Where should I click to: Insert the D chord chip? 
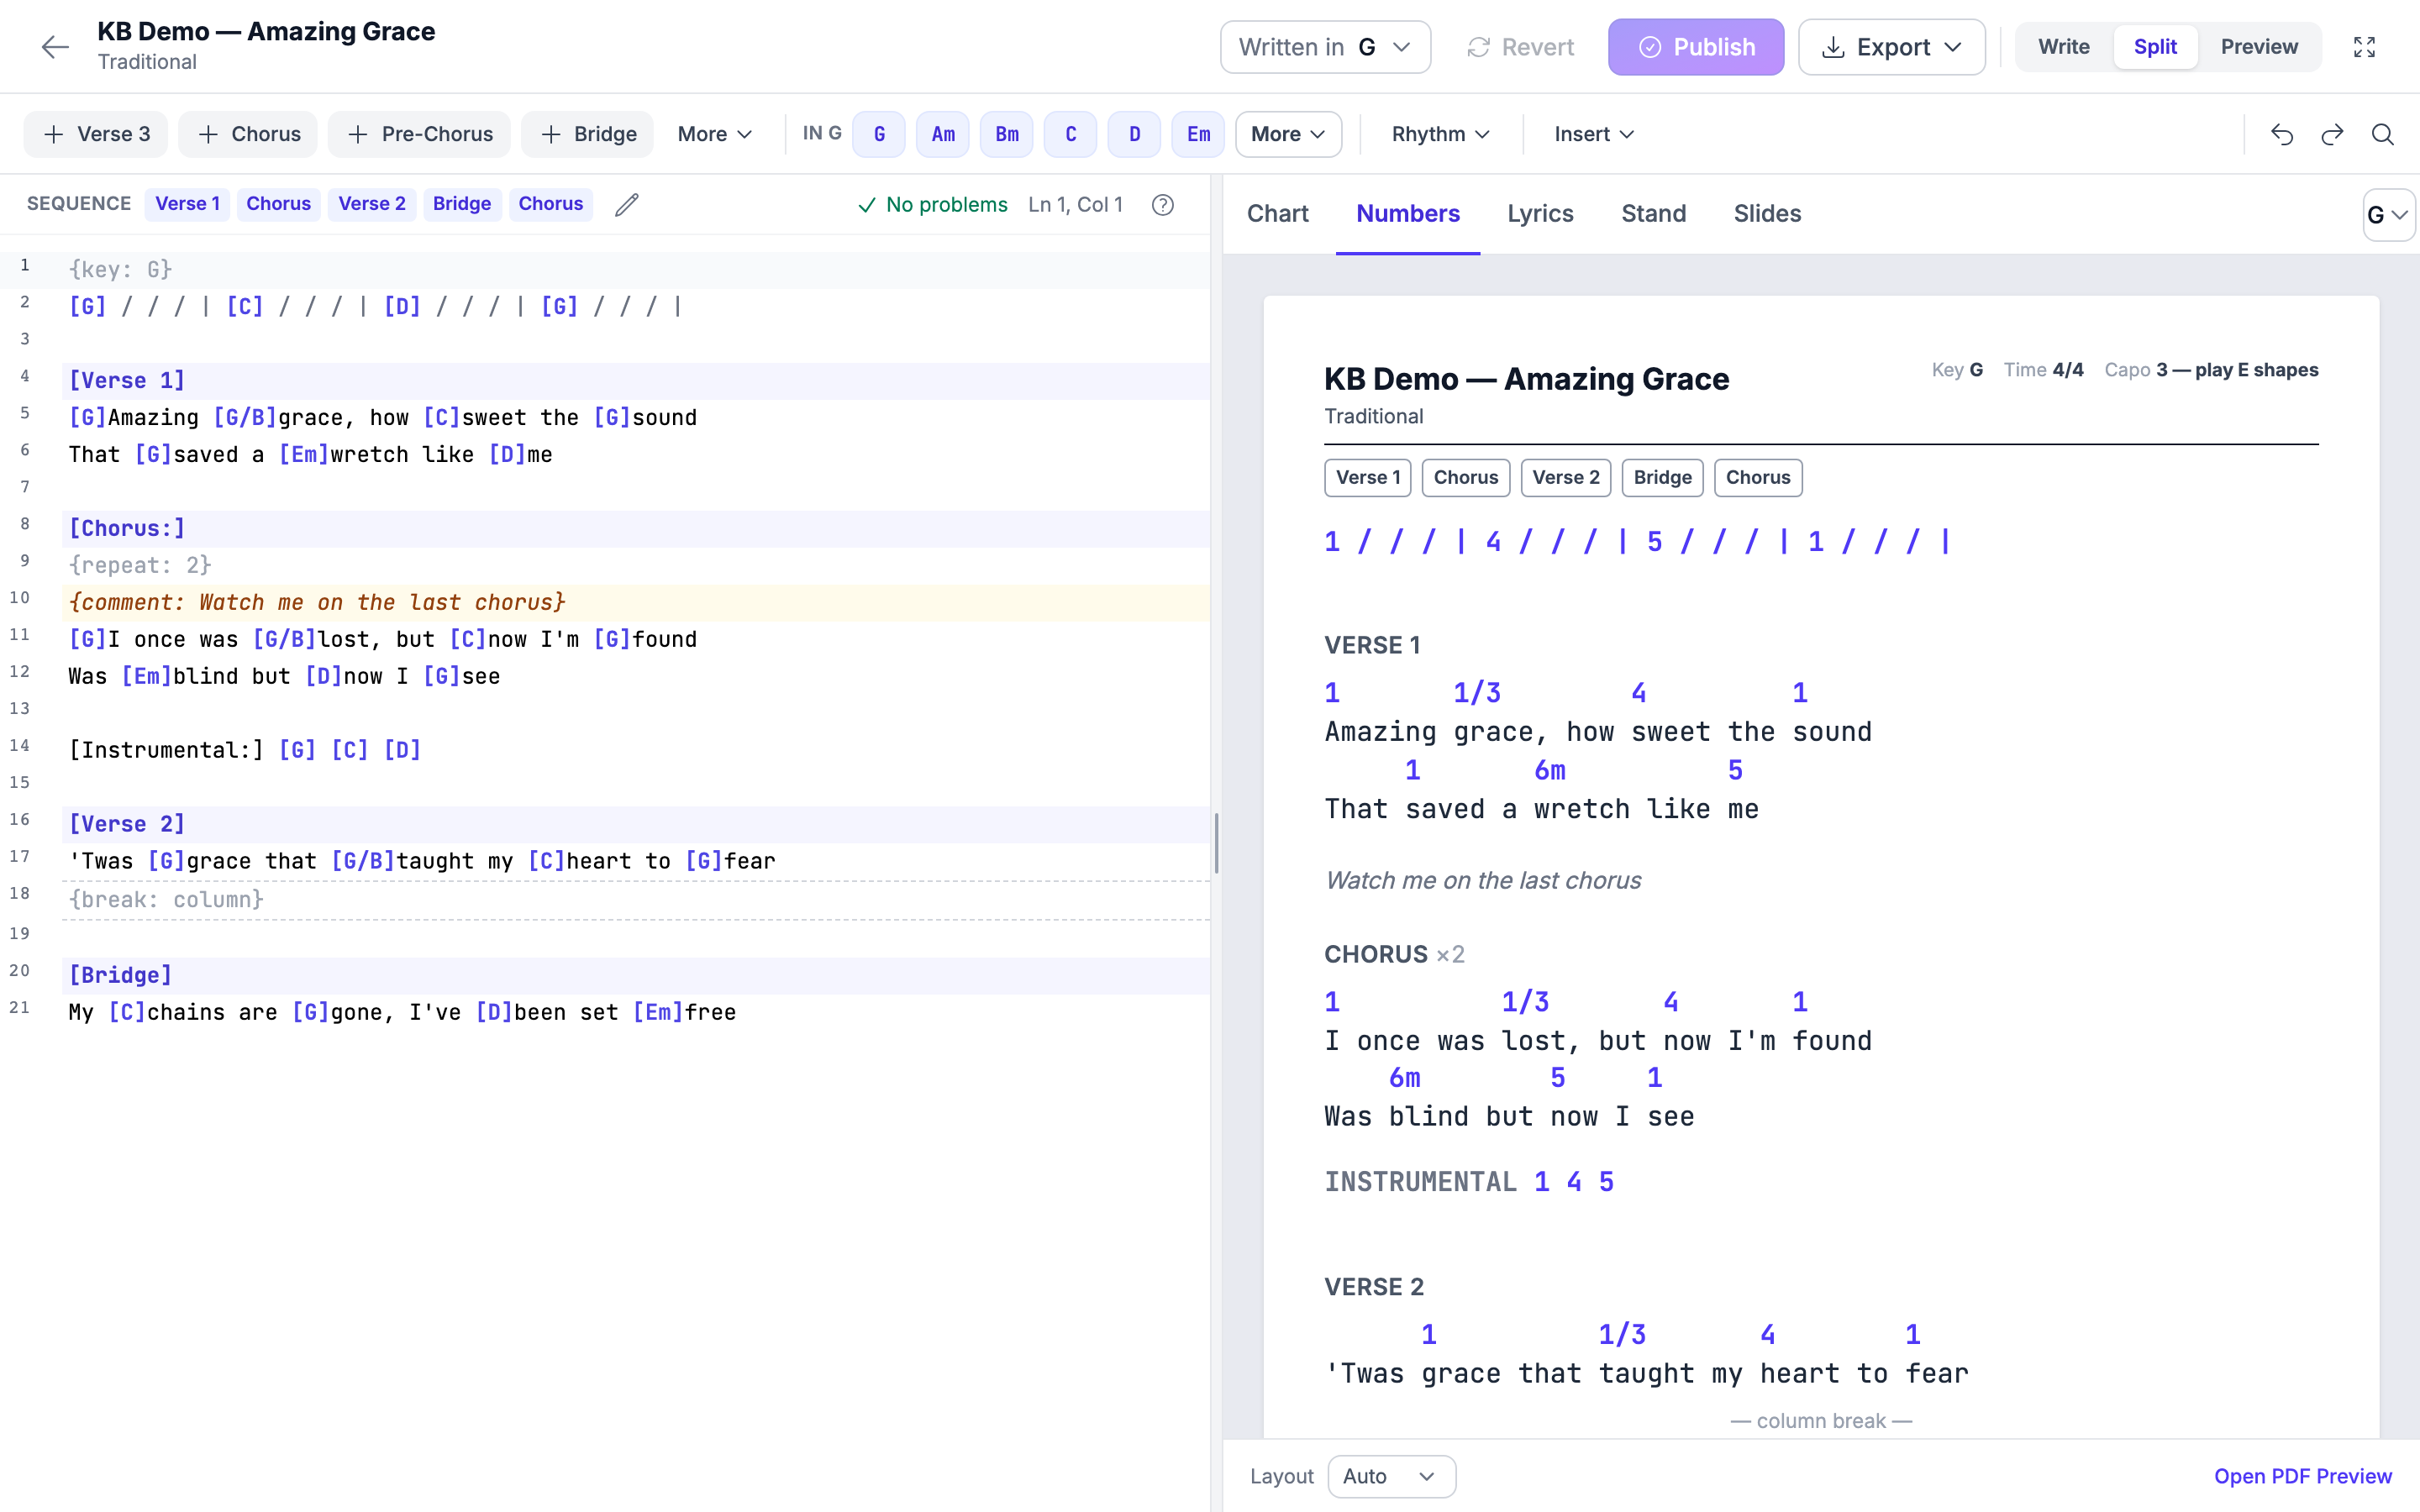coord(1135,134)
